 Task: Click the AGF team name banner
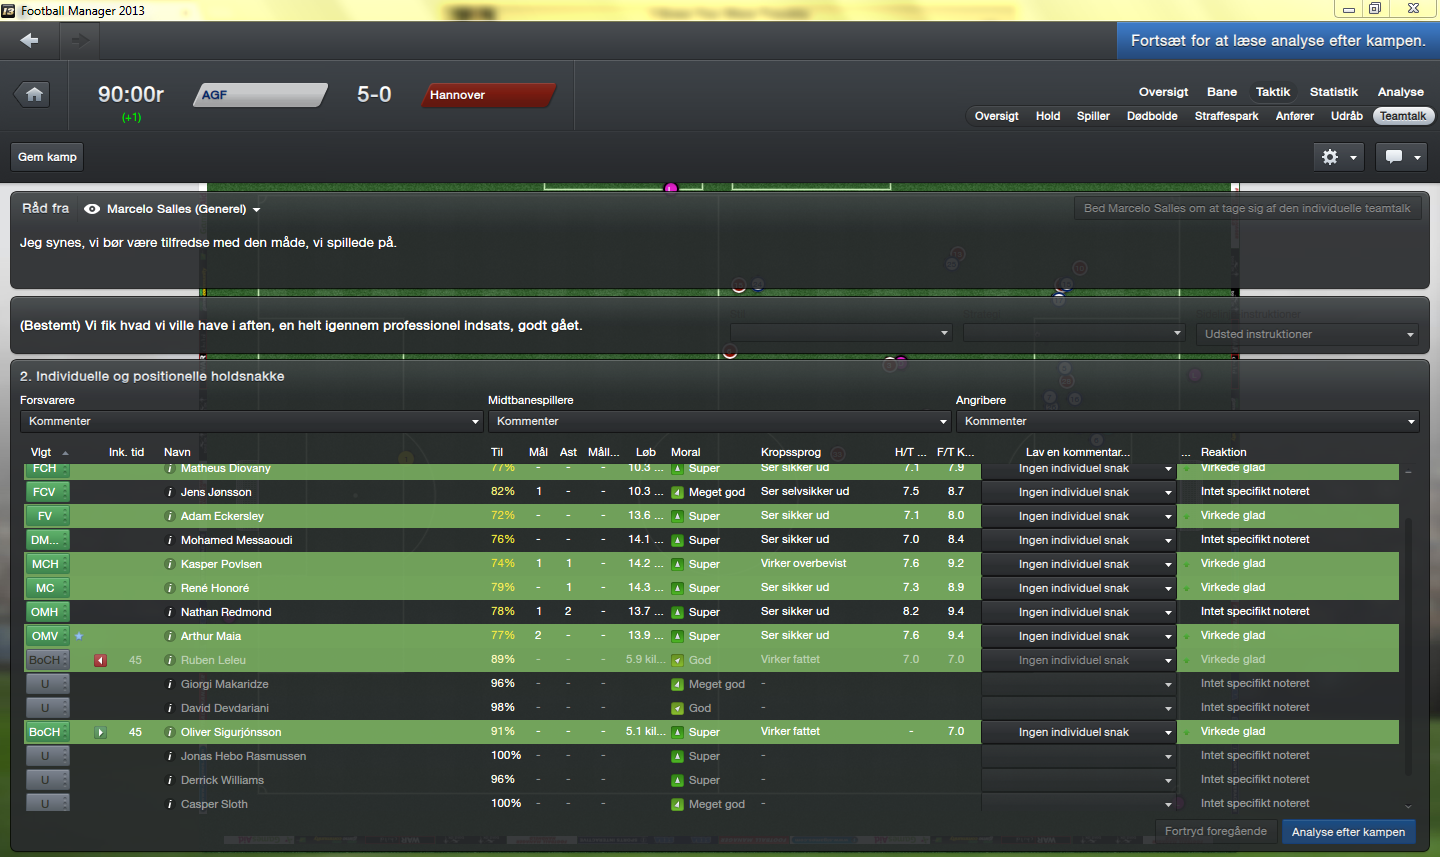260,95
